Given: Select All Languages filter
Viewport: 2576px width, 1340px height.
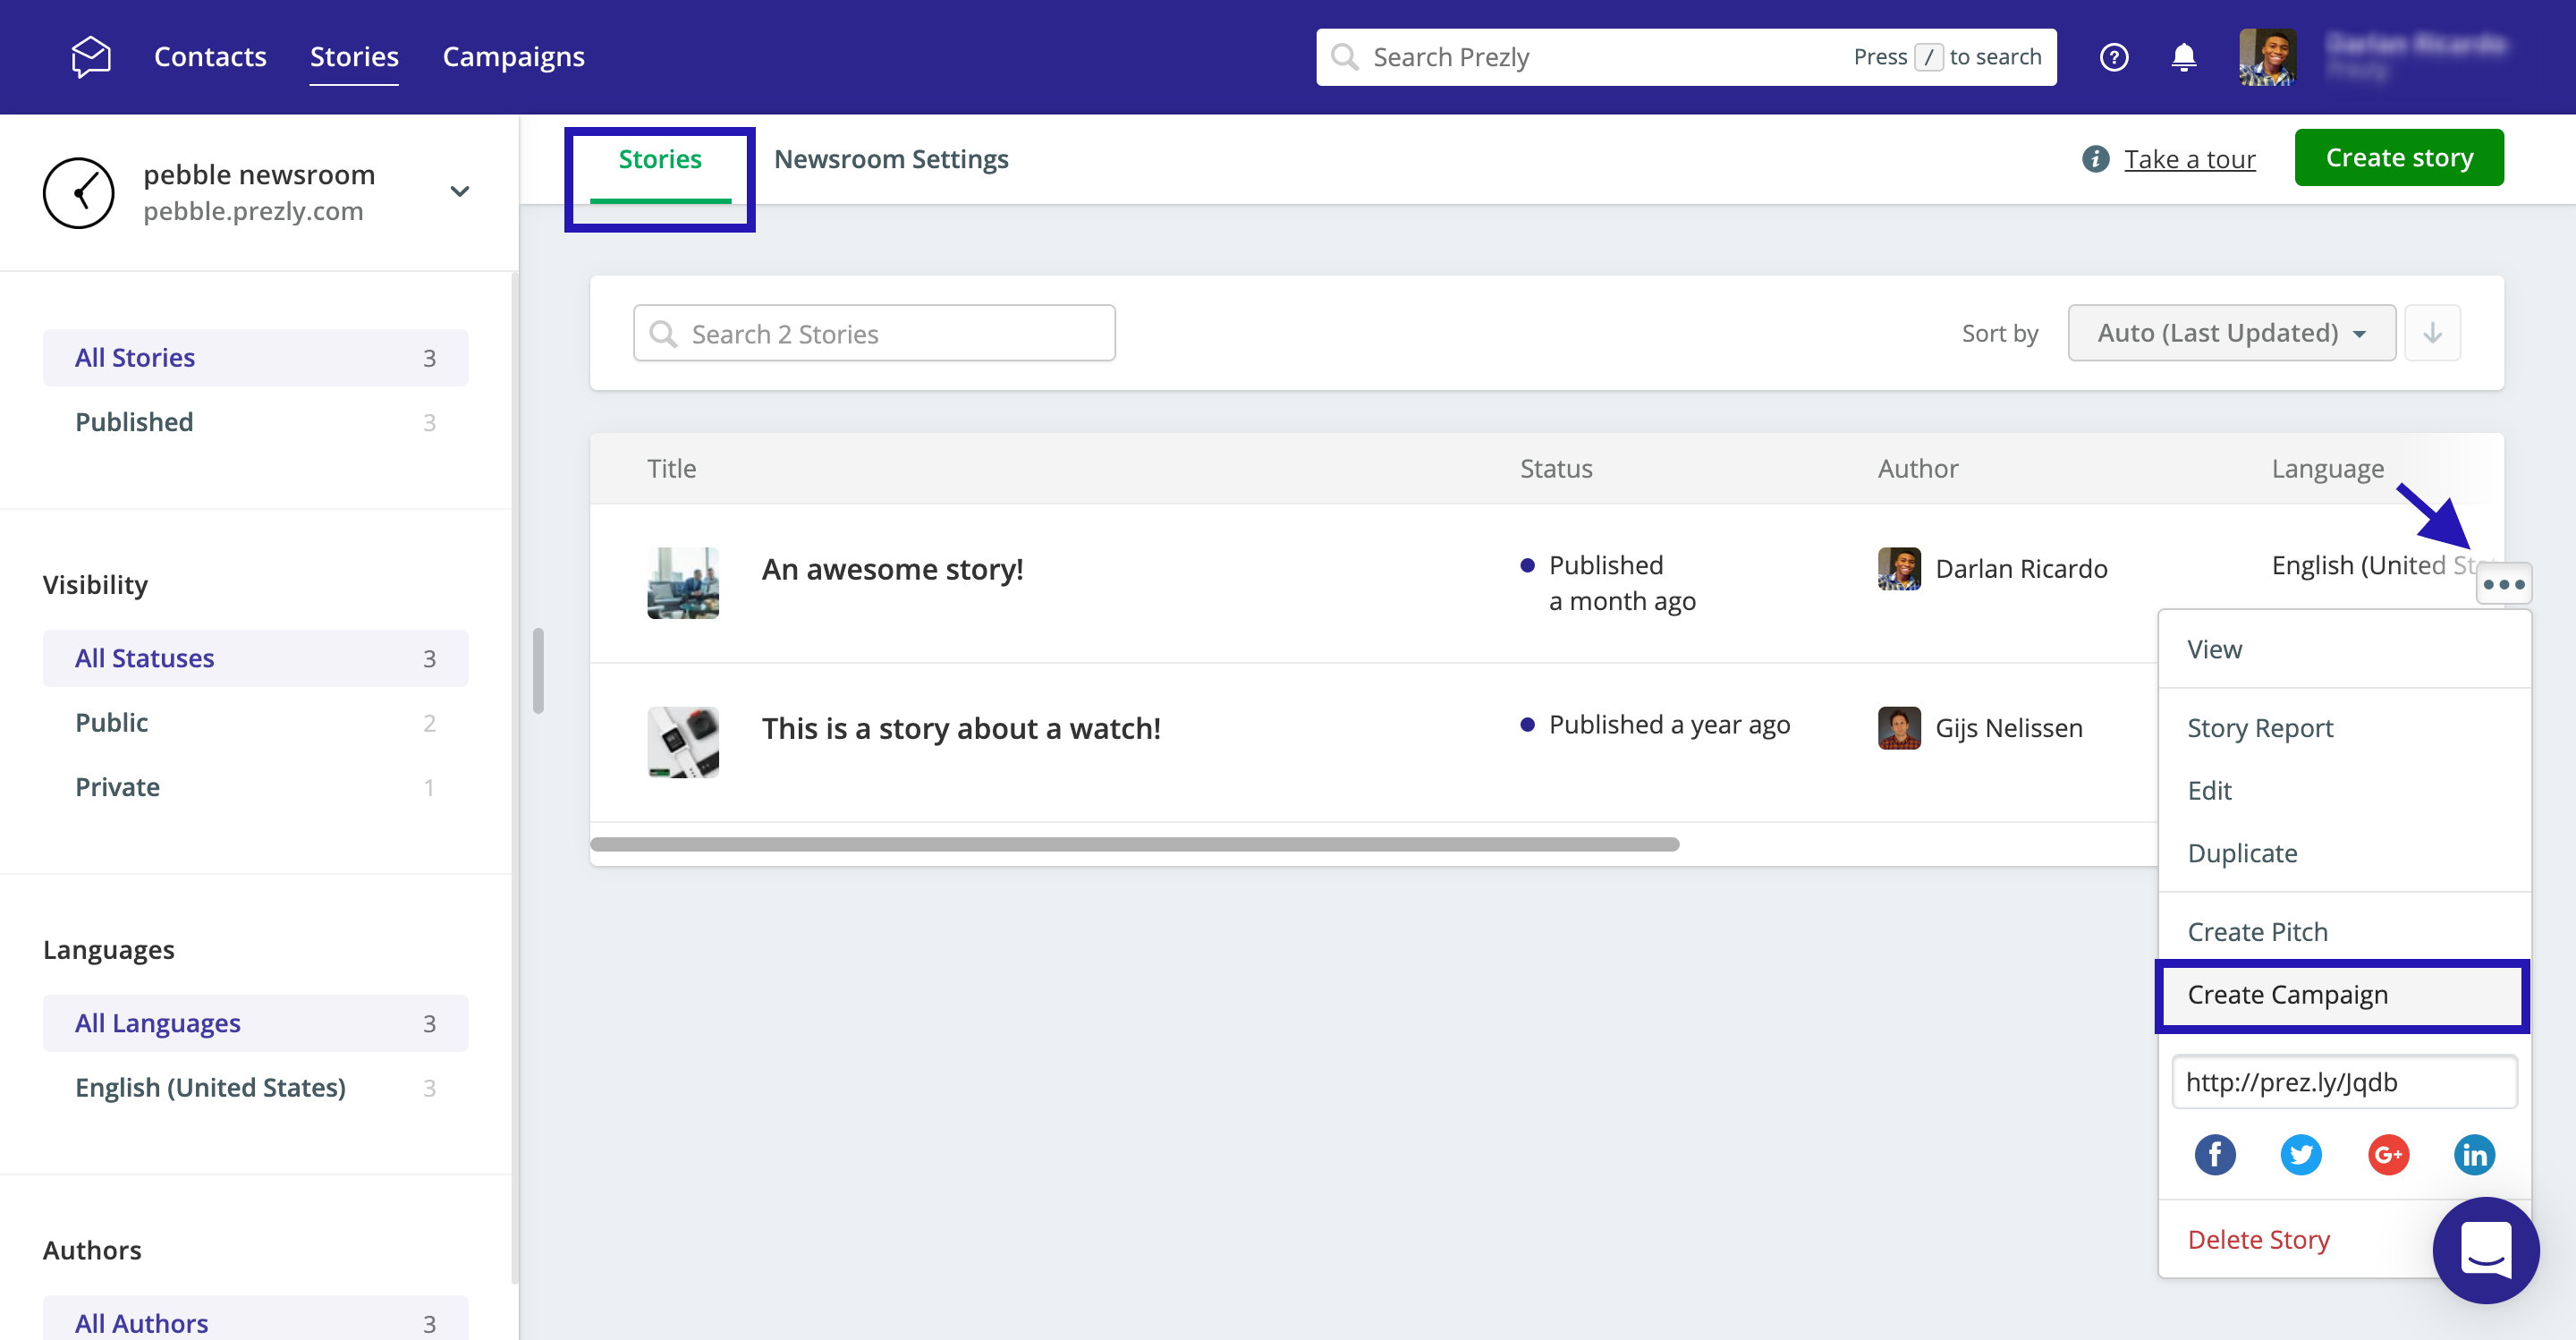Looking at the screenshot, I should [255, 1023].
